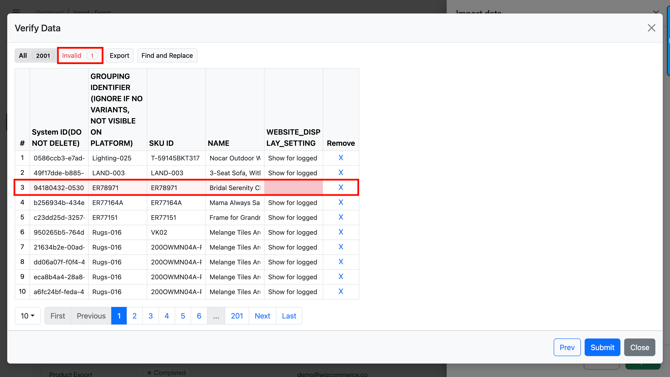The width and height of the screenshot is (670, 377).
Task: Remove row 1 Lighting-025 via X
Action: pyautogui.click(x=341, y=158)
